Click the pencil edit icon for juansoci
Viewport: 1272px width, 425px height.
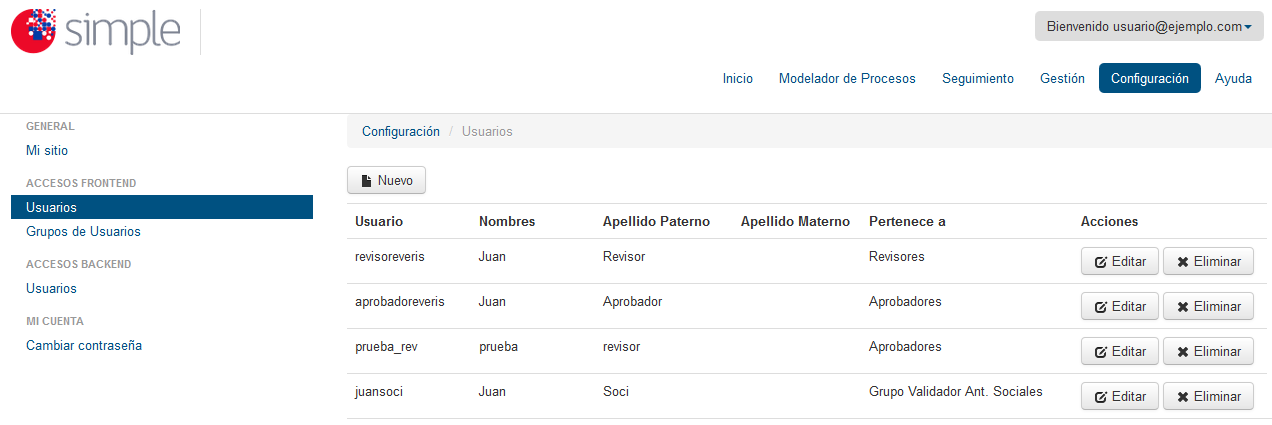coord(1101,397)
